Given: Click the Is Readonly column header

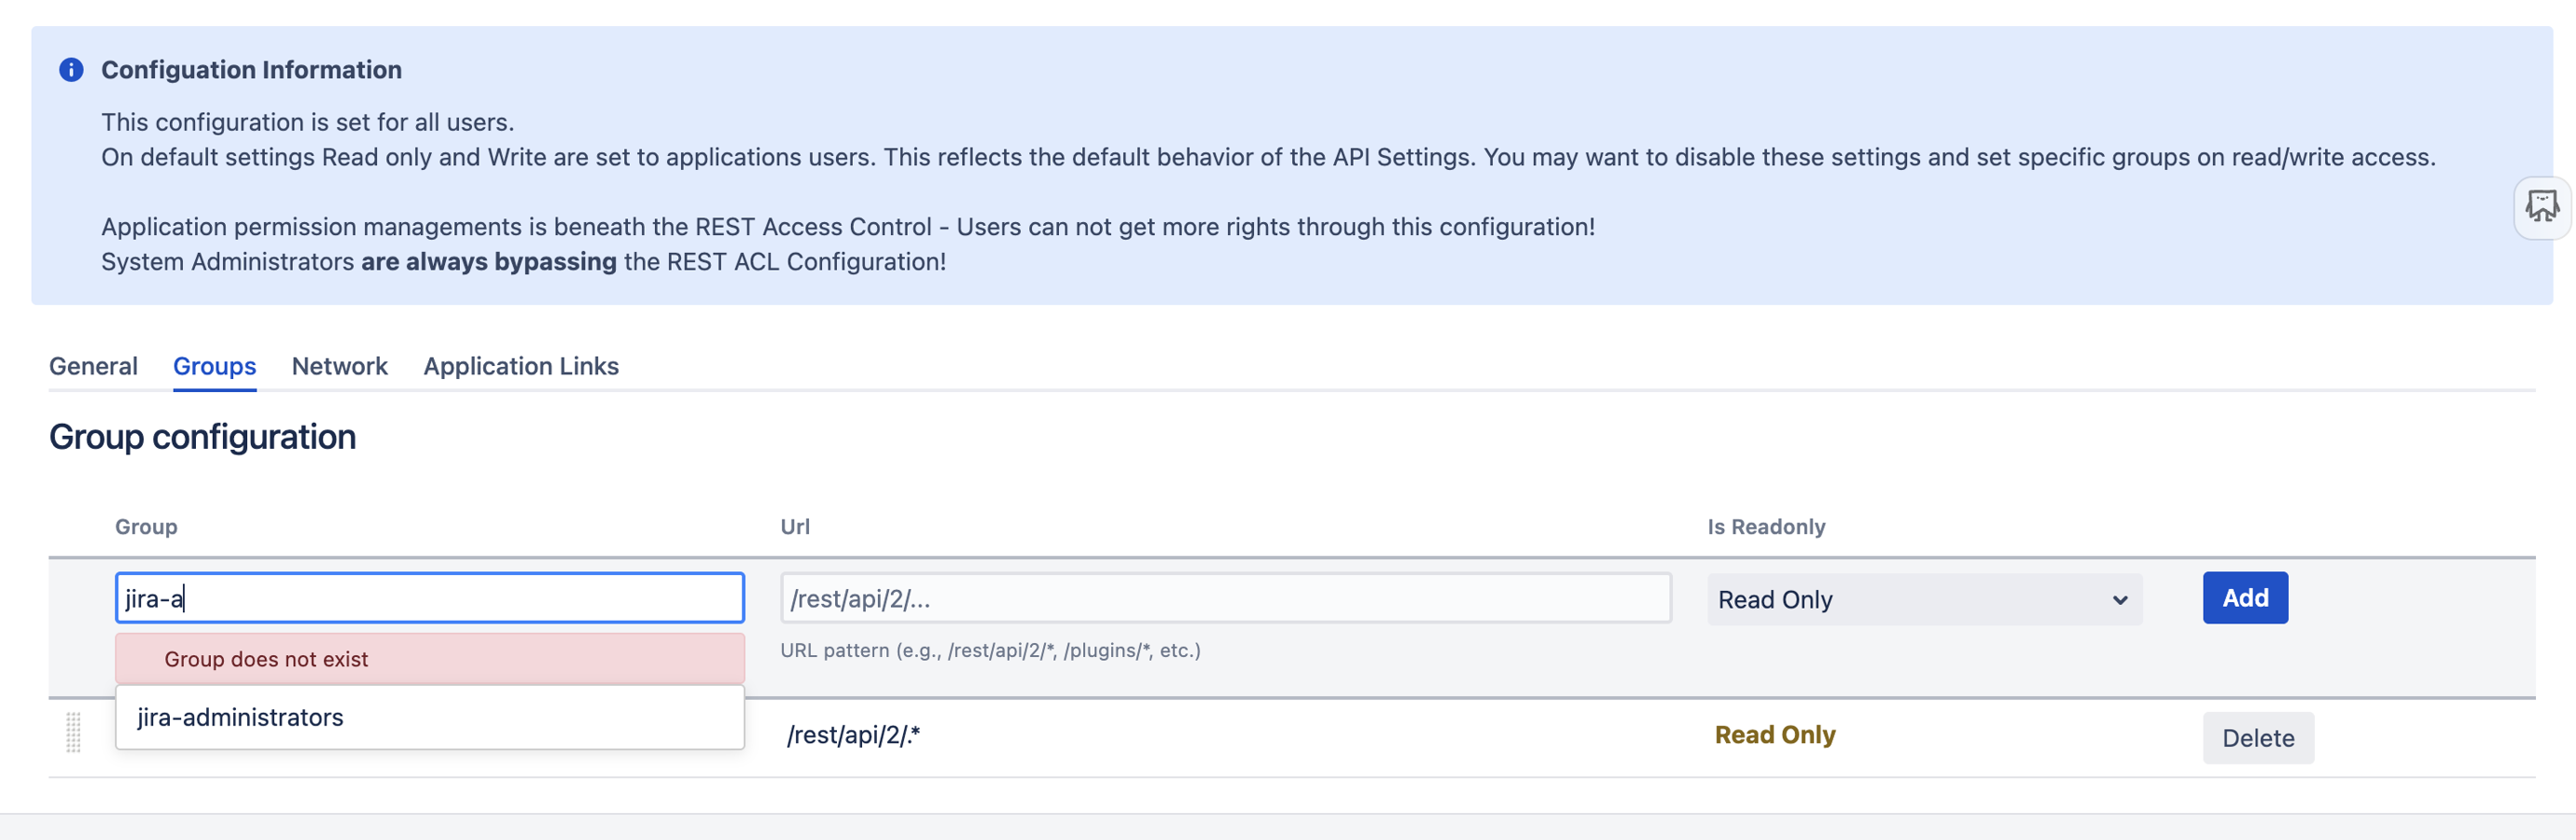Looking at the screenshot, I should (x=1765, y=527).
